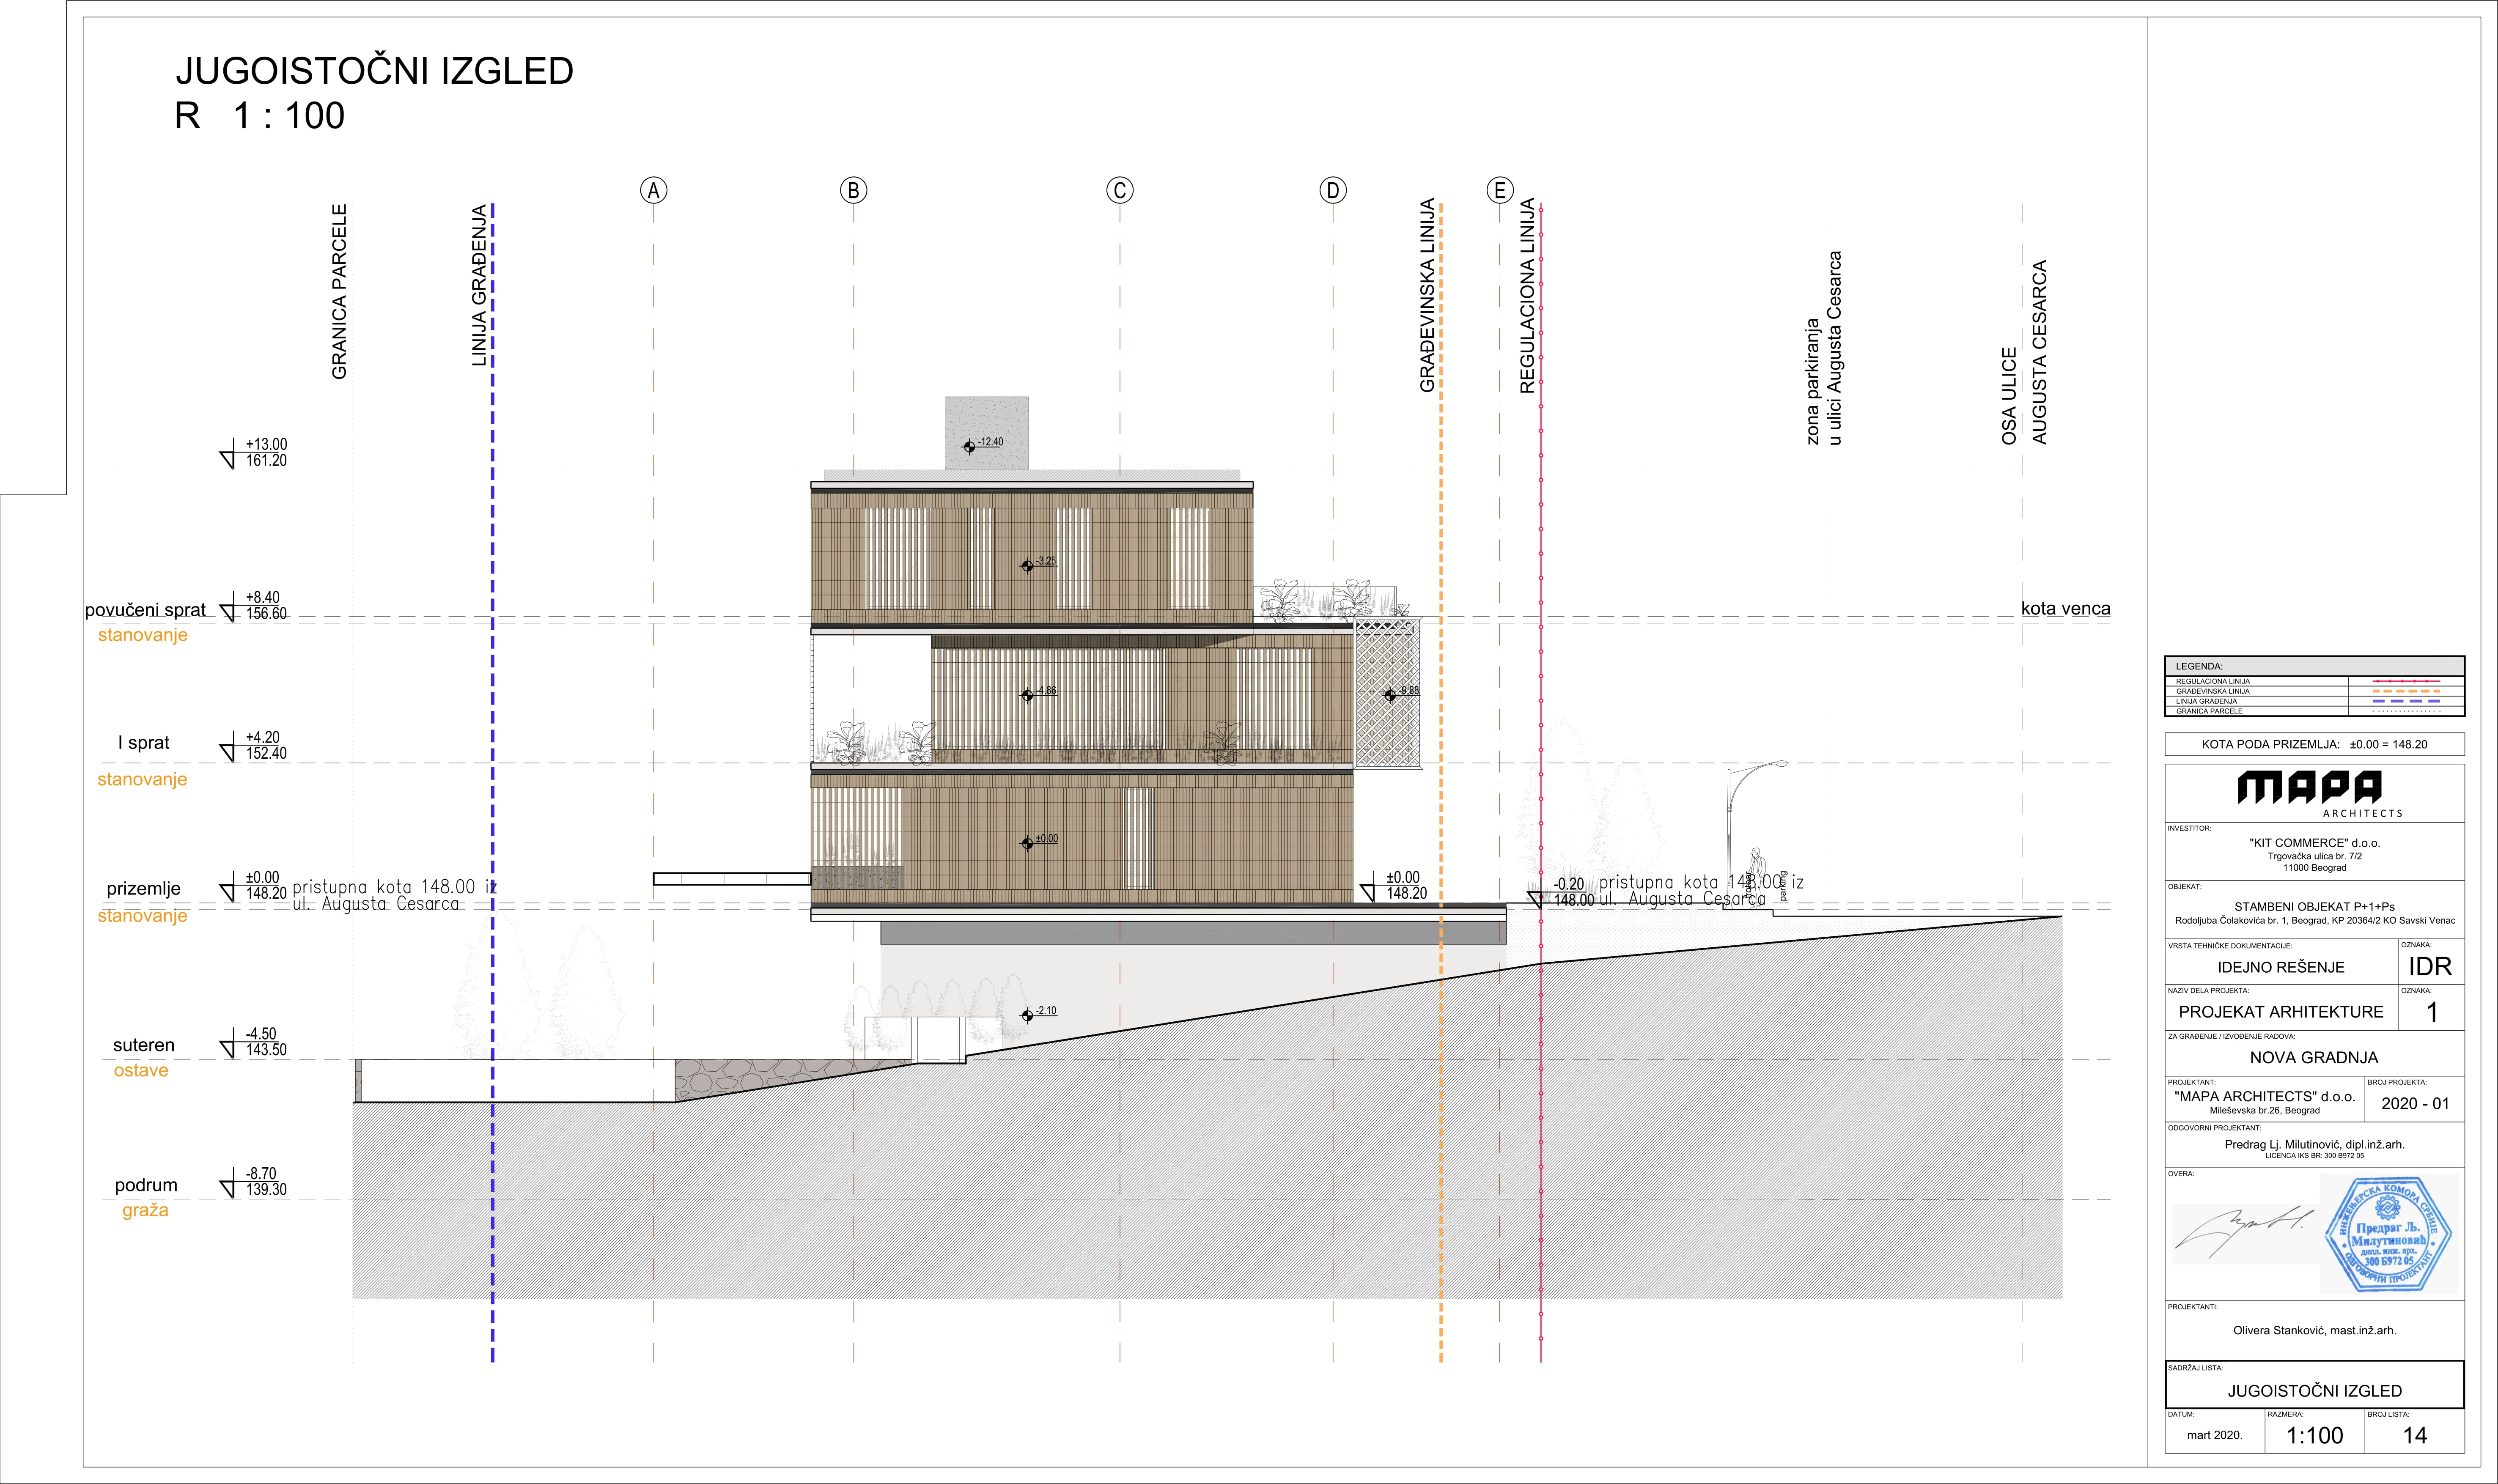Click grid axis bubble A
2498x1484 pixels.
tap(653, 190)
